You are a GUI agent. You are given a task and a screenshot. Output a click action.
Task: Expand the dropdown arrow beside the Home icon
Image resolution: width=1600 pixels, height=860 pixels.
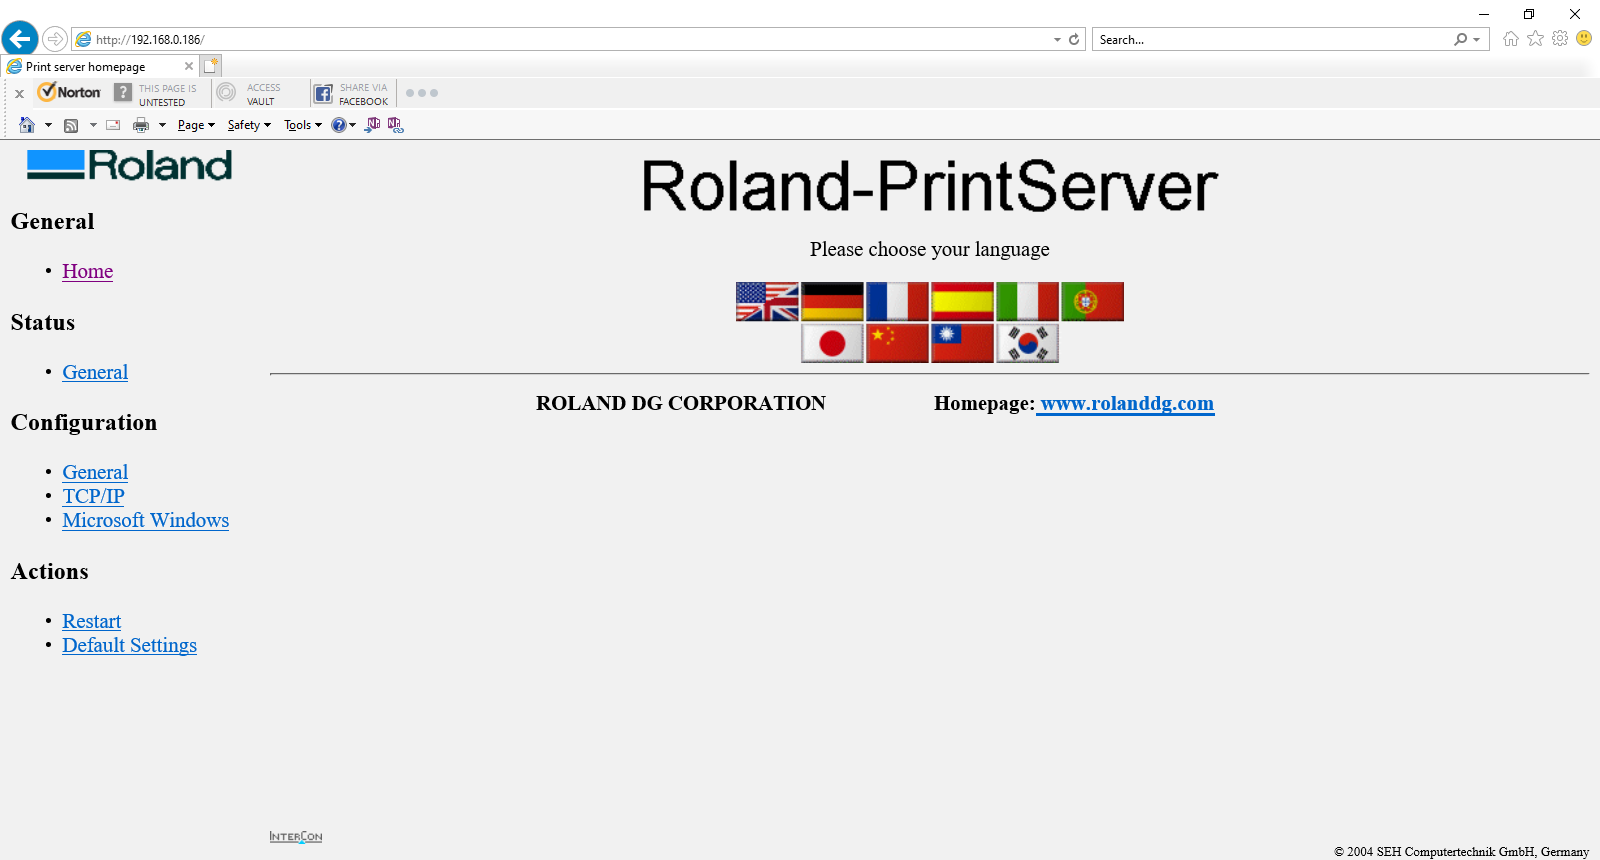pos(48,125)
